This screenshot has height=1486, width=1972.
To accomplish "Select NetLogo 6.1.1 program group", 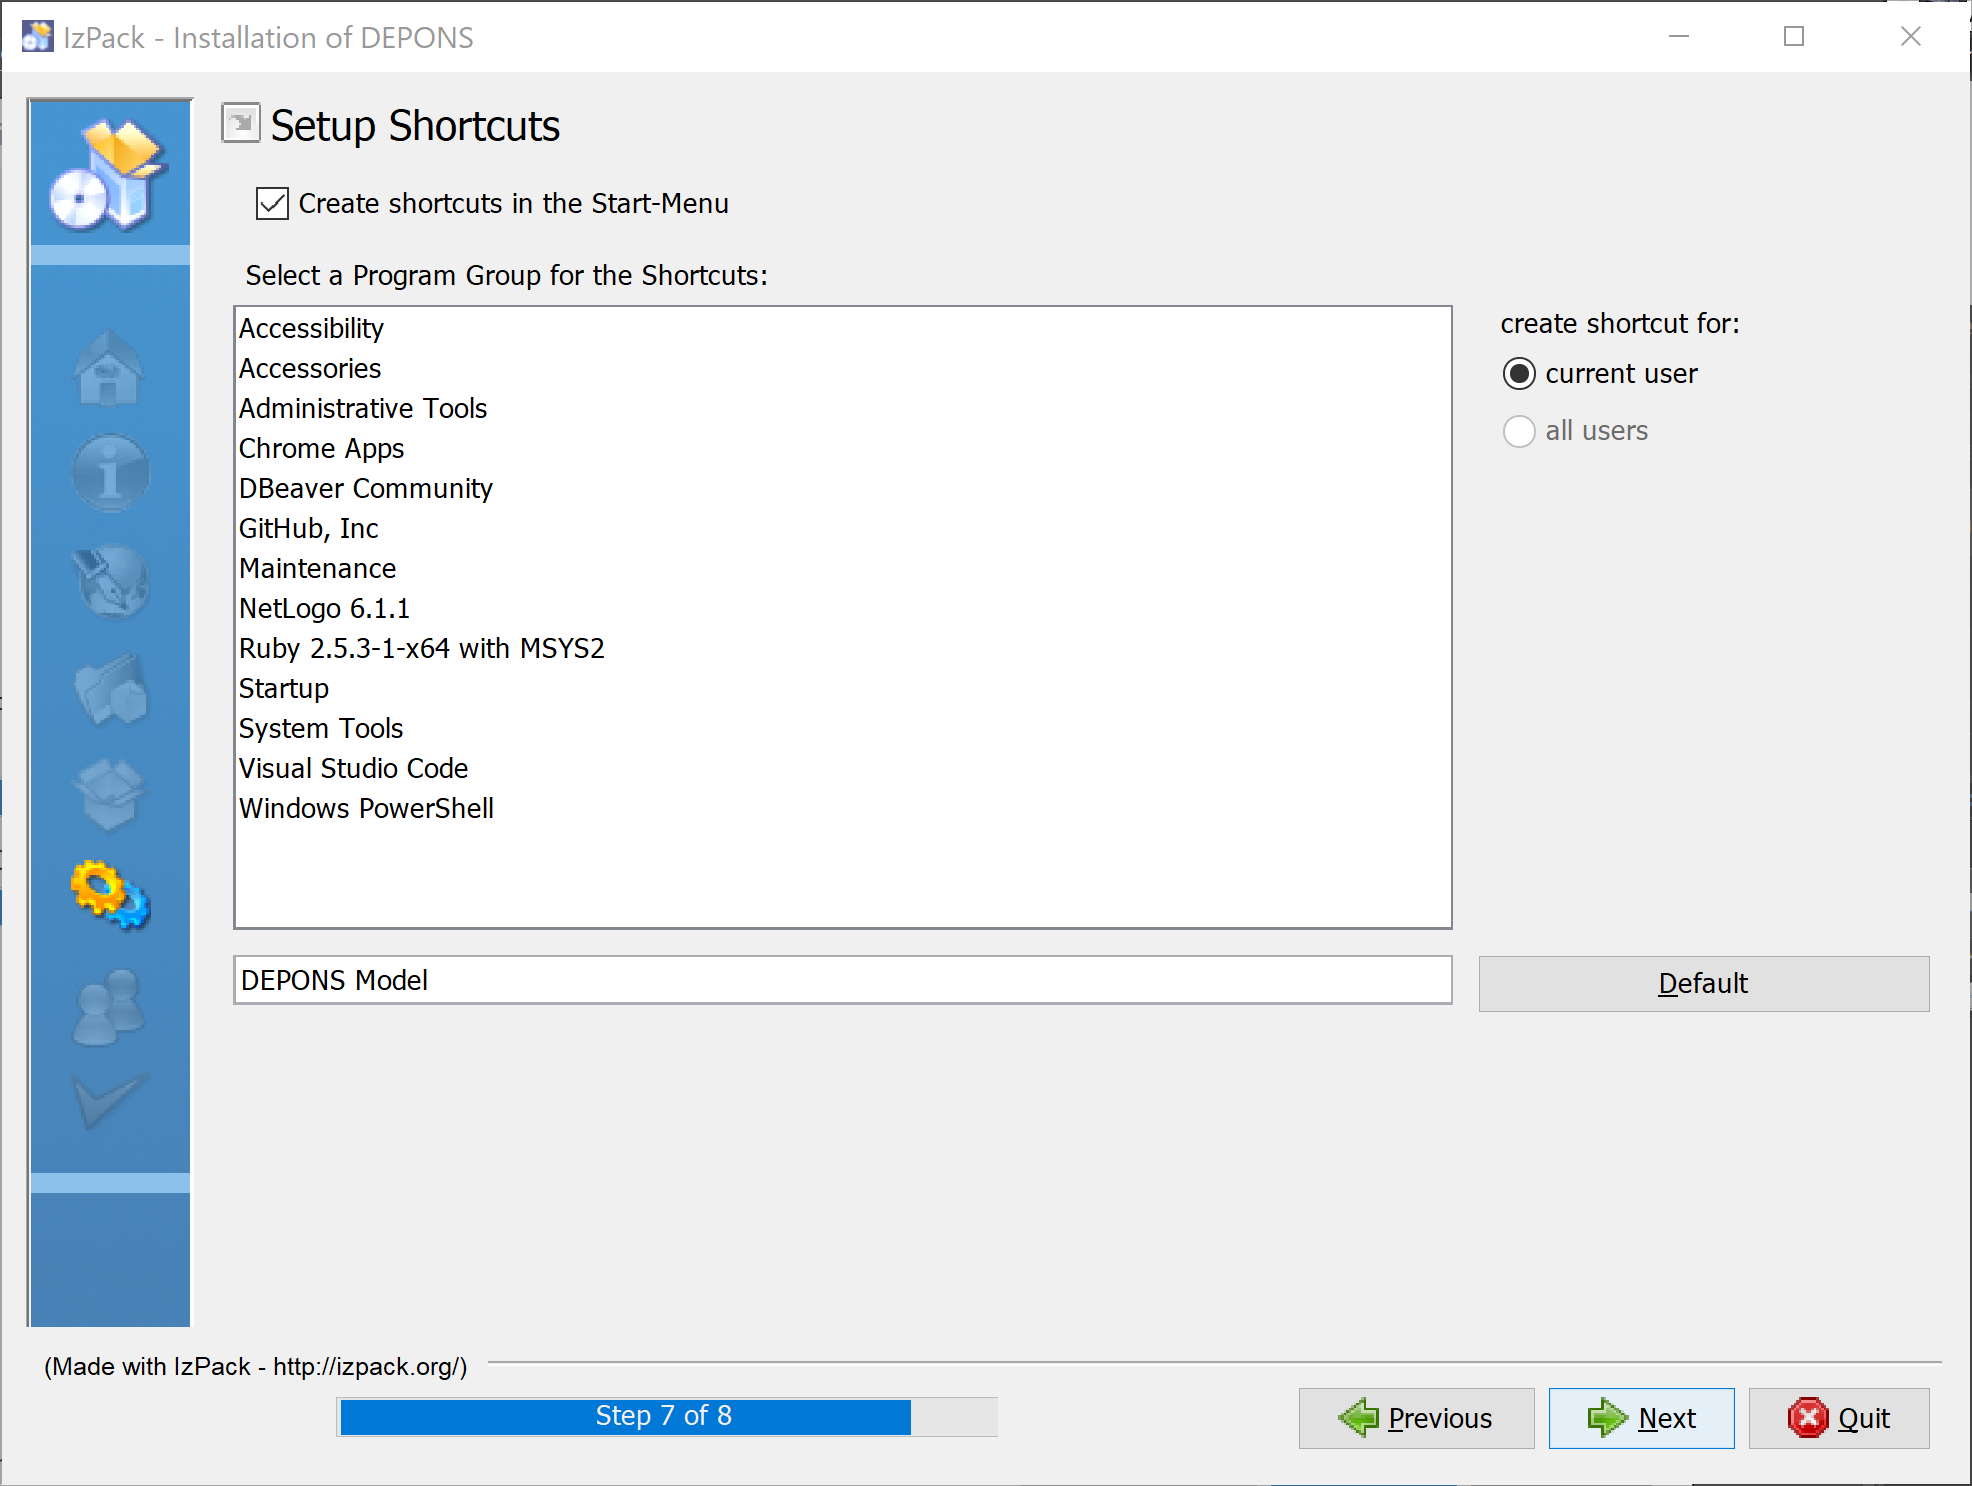I will coord(842,608).
